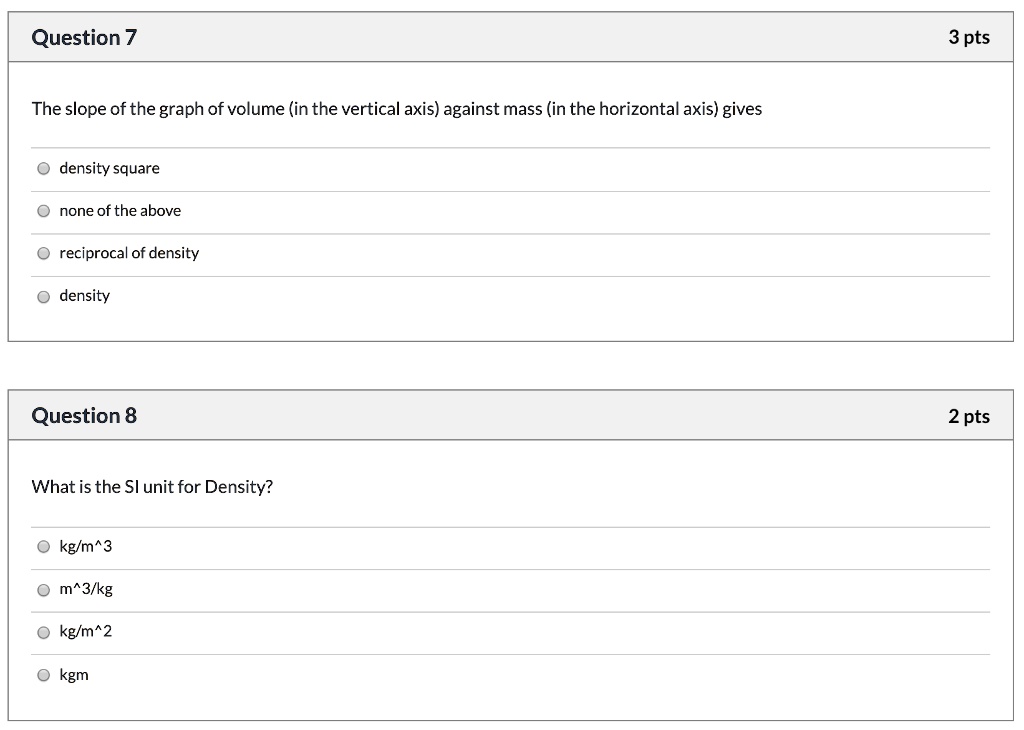
Task: Select the 'kg/m^2' radio button
Action: pos(44,633)
